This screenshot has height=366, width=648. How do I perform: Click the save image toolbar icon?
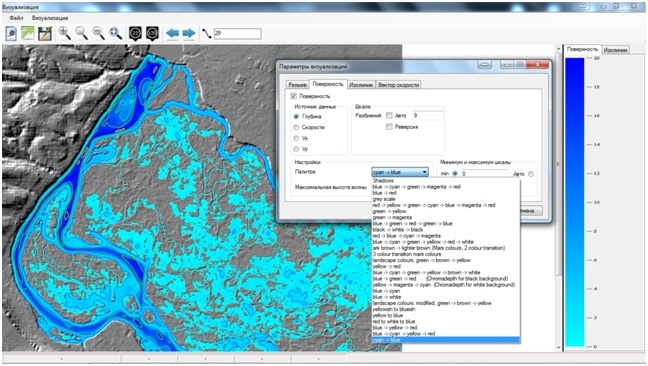point(45,33)
